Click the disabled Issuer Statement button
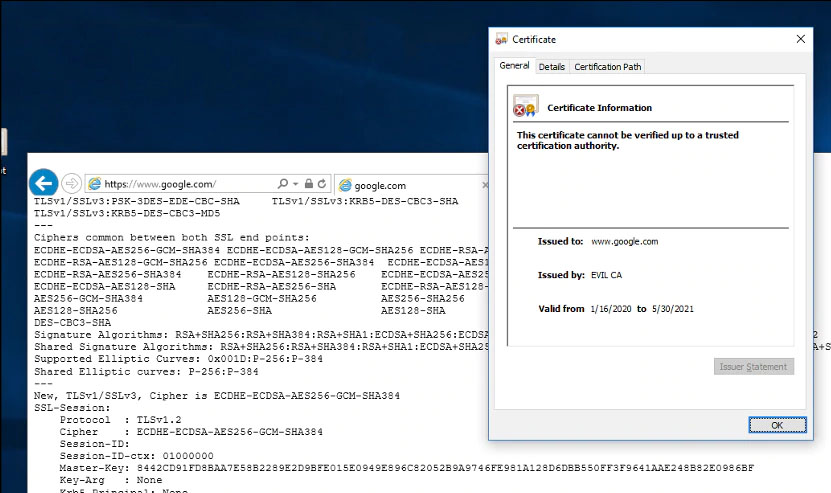831x493 pixels. pyautogui.click(x=754, y=367)
